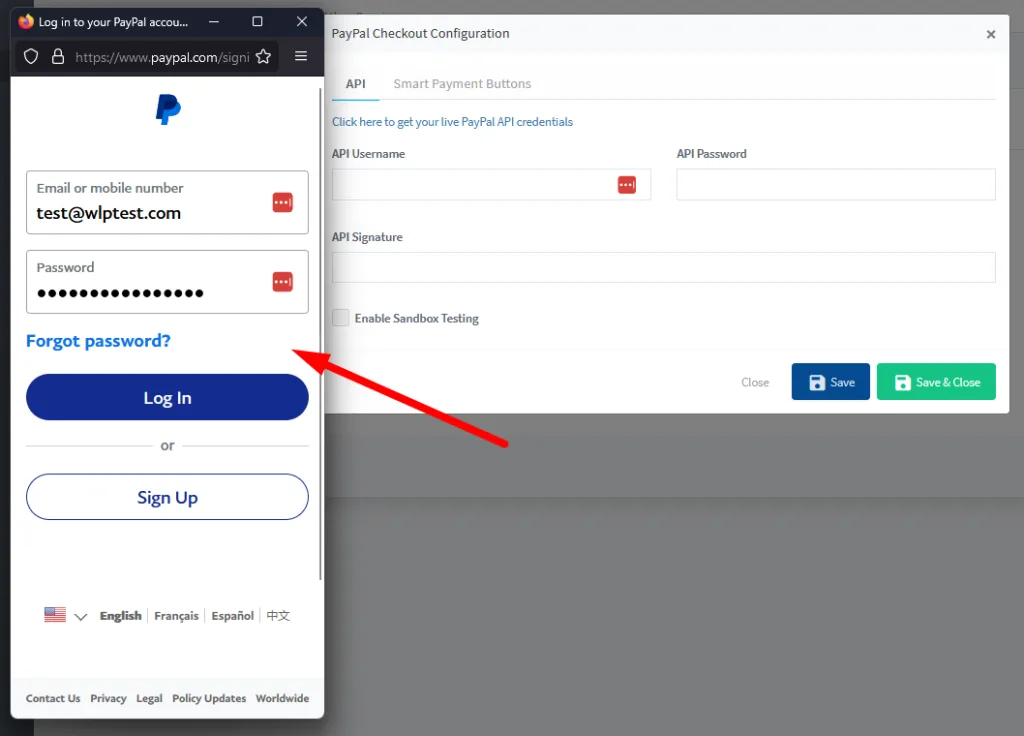This screenshot has height=736, width=1024.
Task: Maximize the PayPal login window
Action: coord(257,22)
